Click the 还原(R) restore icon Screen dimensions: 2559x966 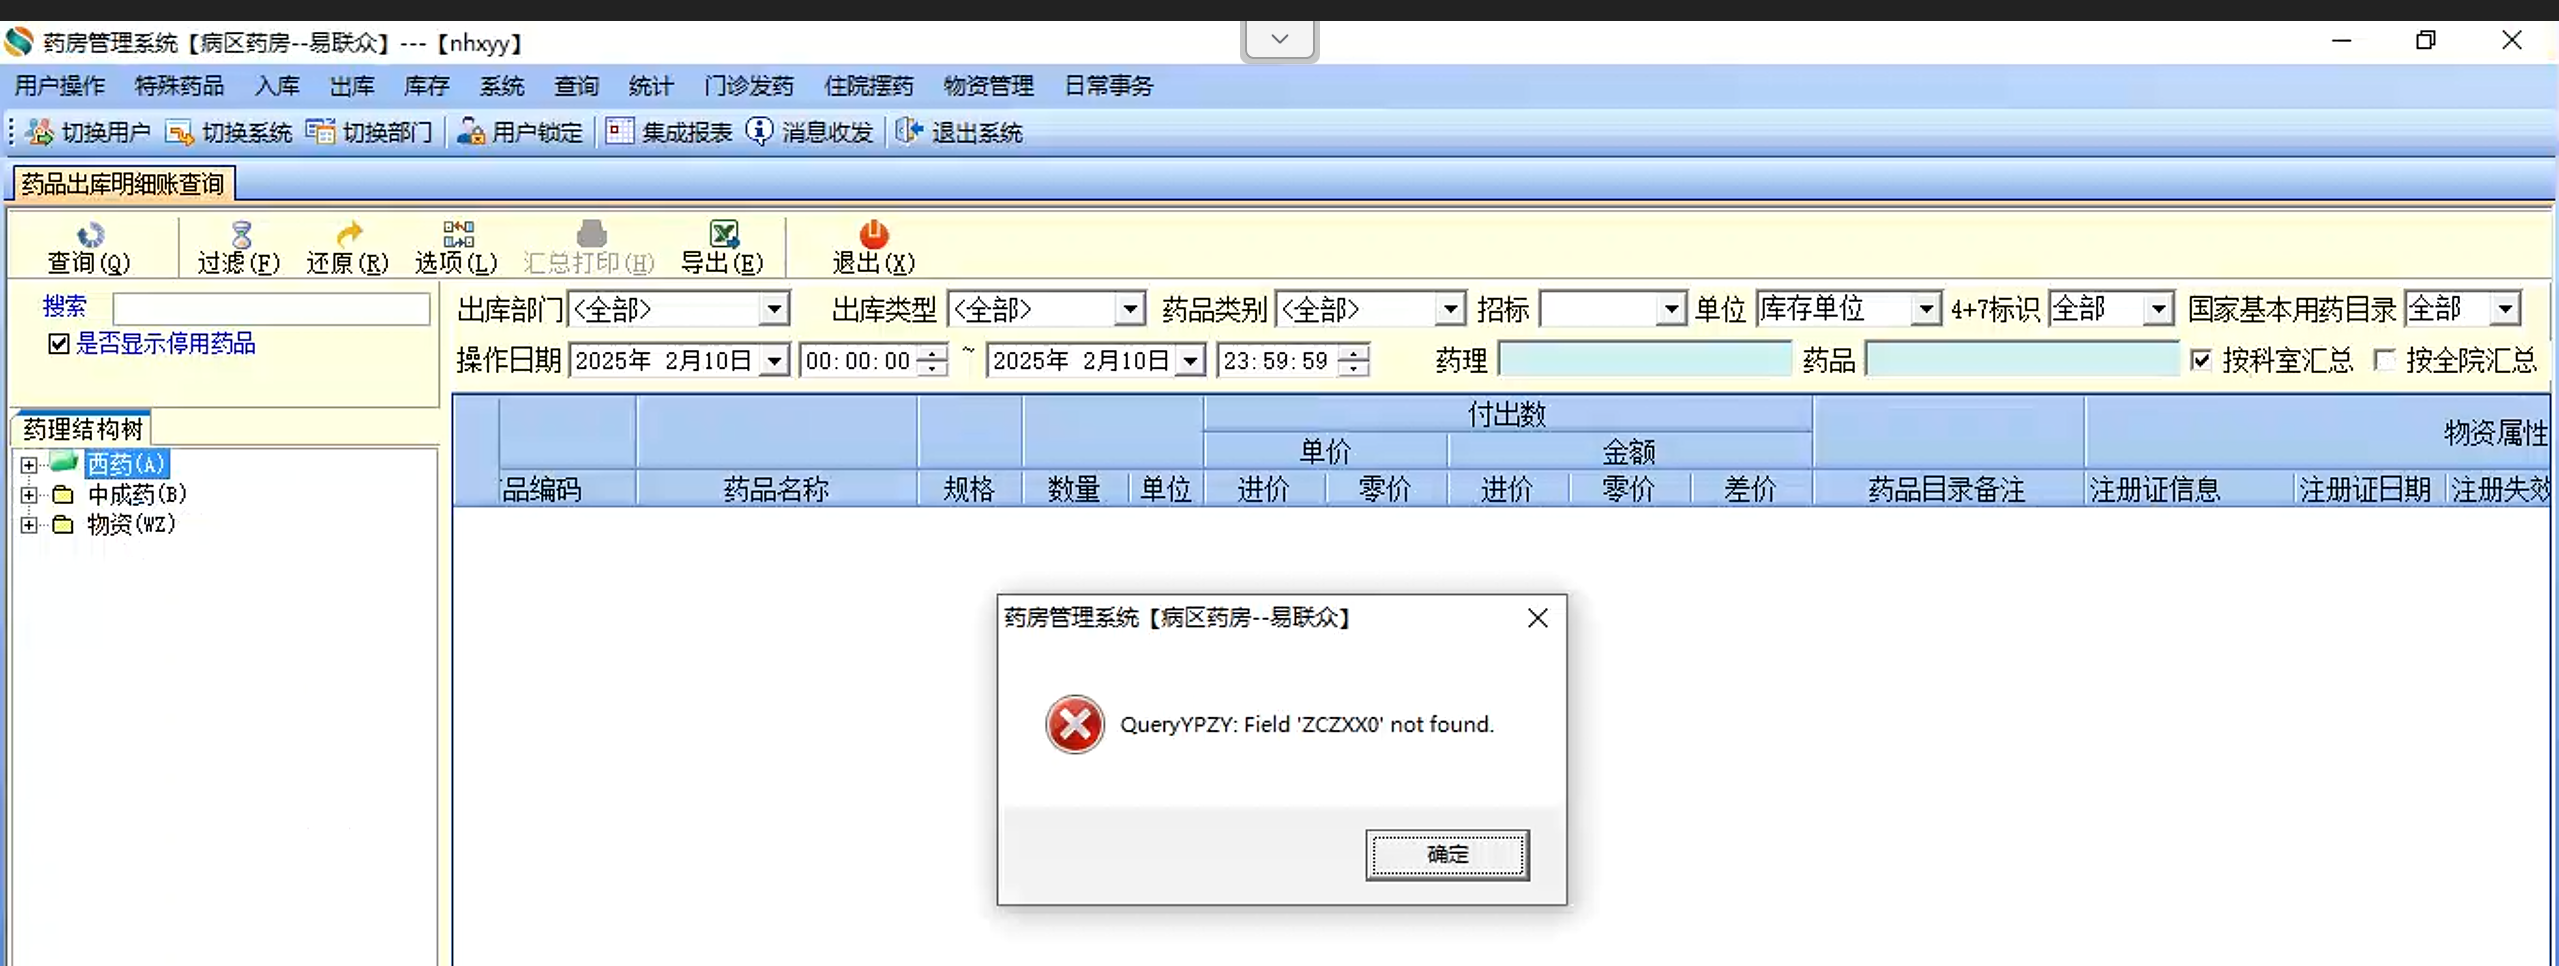pos(349,235)
